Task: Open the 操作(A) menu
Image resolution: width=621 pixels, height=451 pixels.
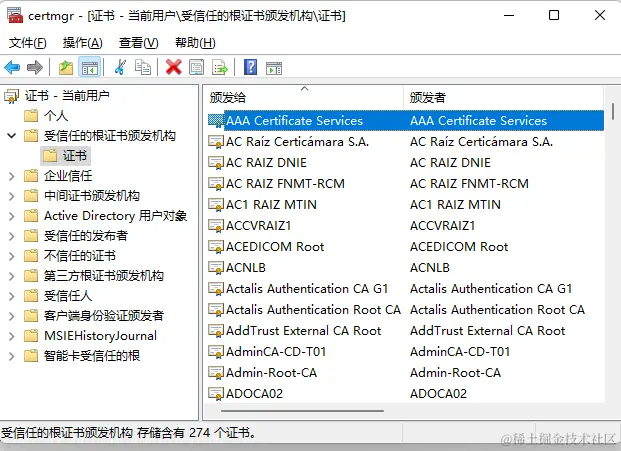Action: (82, 42)
